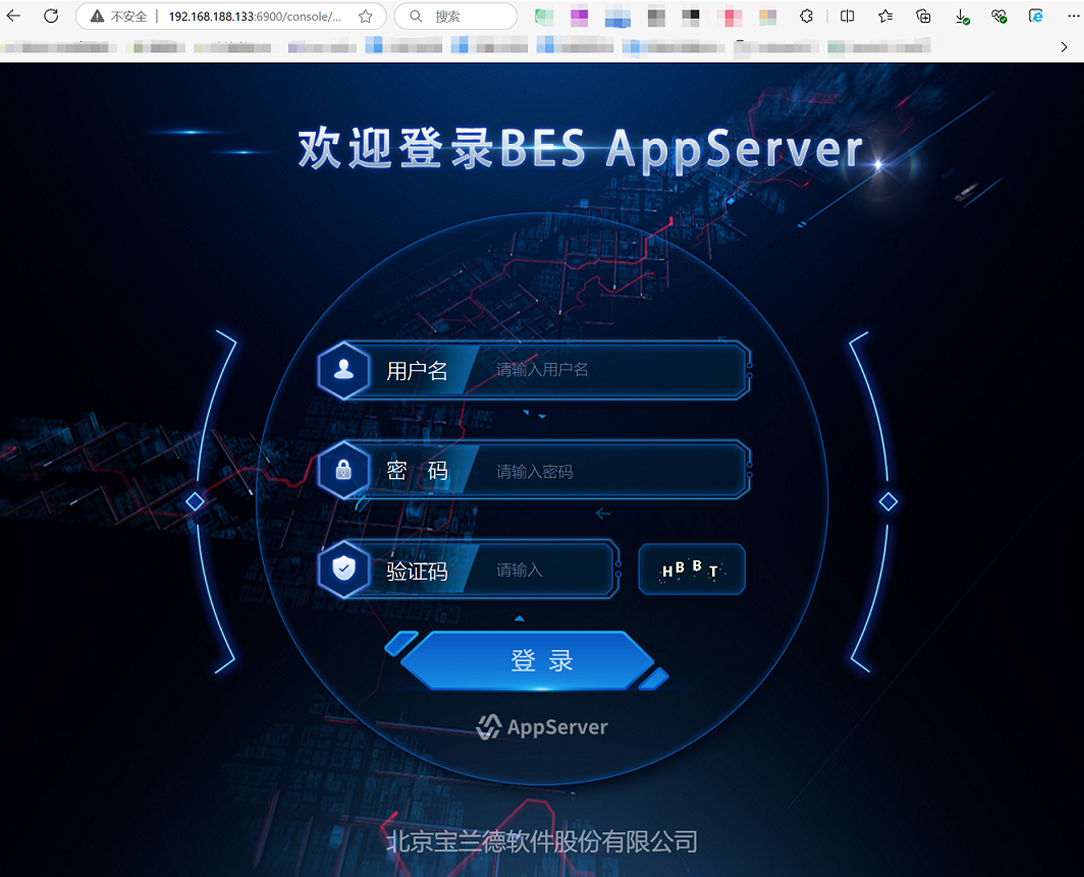Click the not-secure warning triangle icon
The image size is (1084, 877).
coord(97,16)
